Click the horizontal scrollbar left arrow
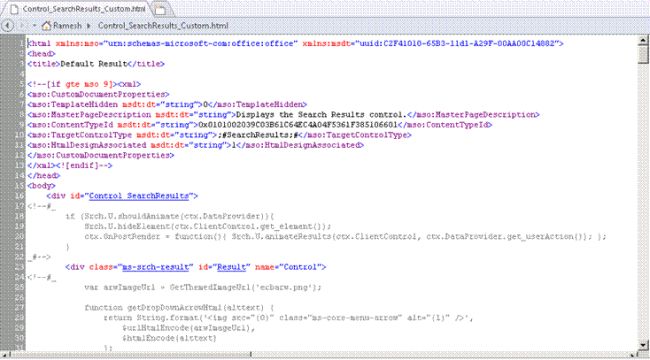Screen dimensions: 650x360 (4, 355)
